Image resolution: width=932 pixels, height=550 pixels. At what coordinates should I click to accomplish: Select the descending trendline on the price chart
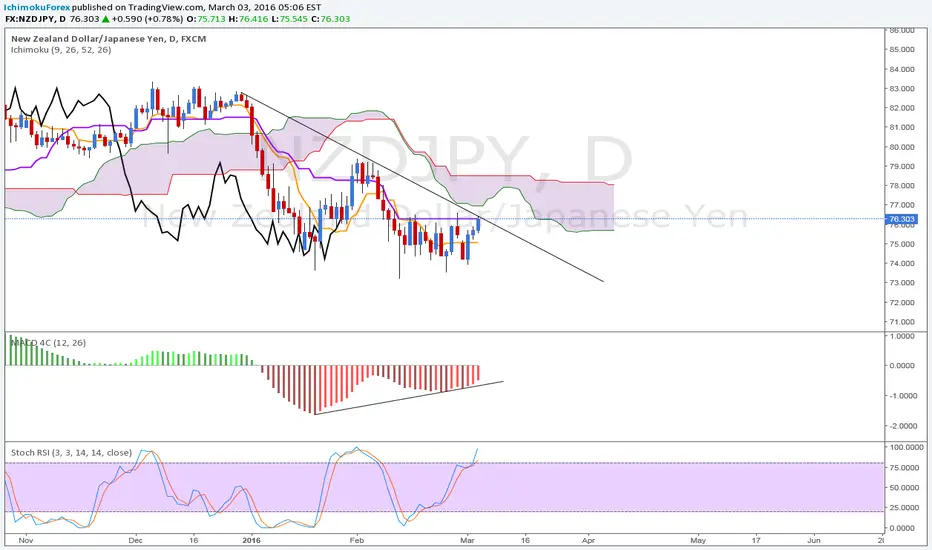pyautogui.click(x=422, y=187)
